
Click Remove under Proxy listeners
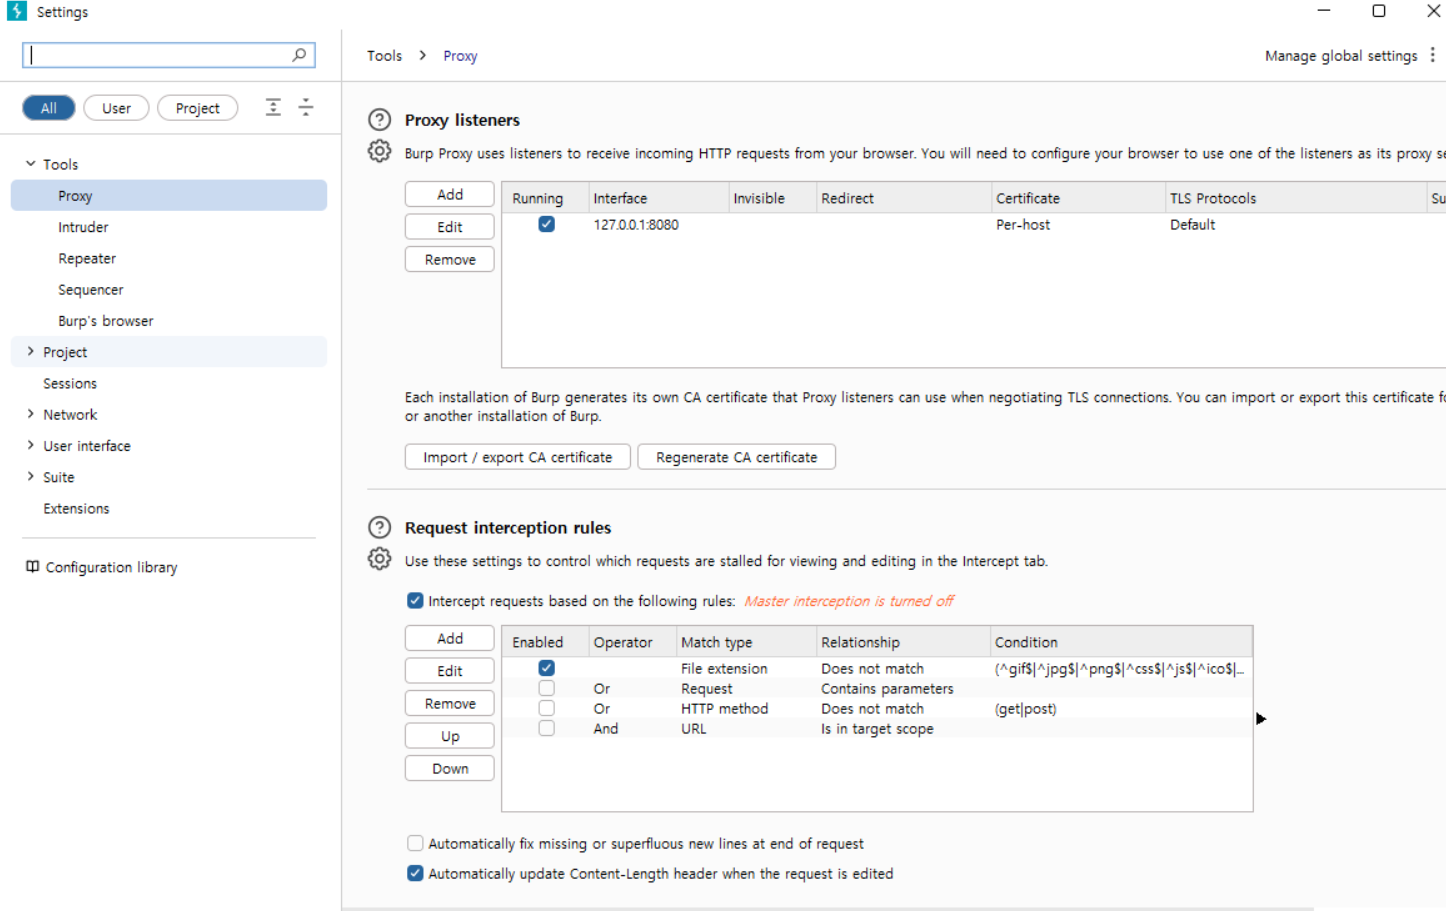[x=450, y=259]
